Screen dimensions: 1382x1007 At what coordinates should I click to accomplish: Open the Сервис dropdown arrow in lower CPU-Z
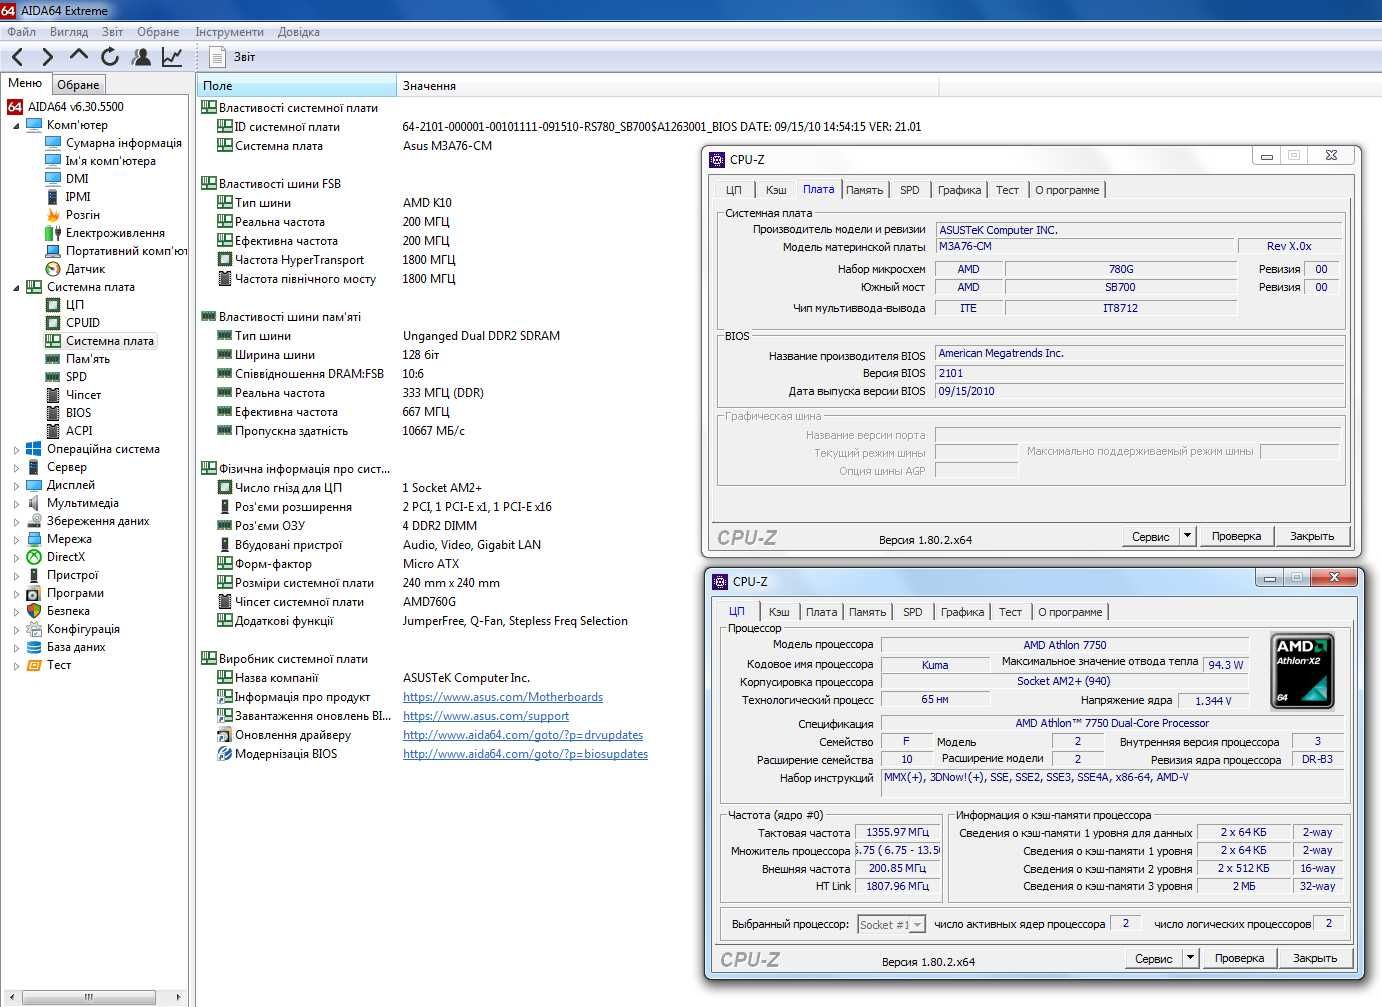1190,958
